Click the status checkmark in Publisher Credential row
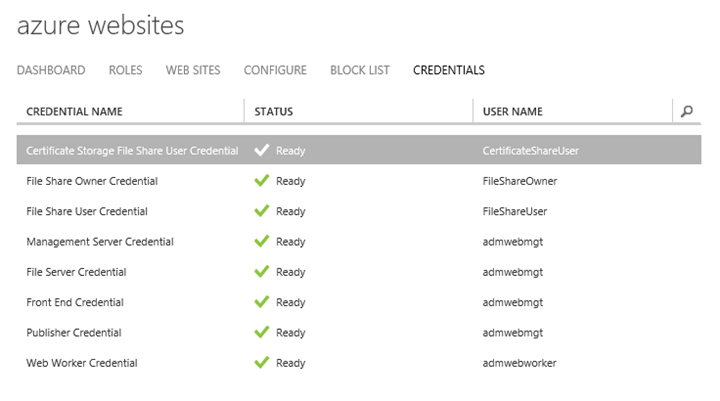The width and height of the screenshot is (720, 401). pos(262,332)
